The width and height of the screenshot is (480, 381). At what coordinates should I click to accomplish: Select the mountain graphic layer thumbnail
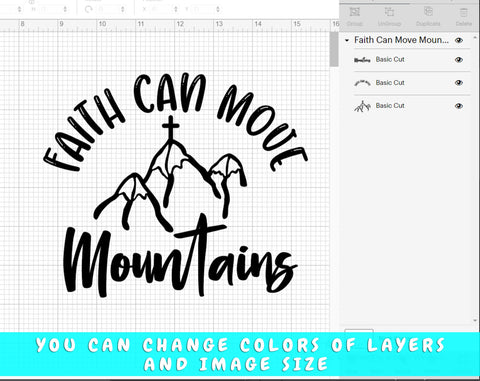pos(362,106)
